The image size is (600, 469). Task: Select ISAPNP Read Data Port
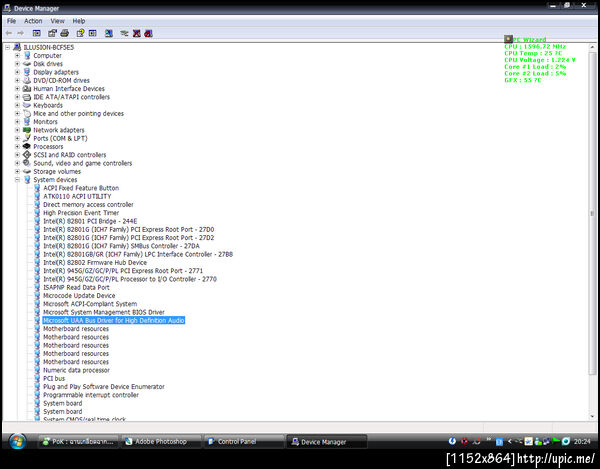(76, 287)
